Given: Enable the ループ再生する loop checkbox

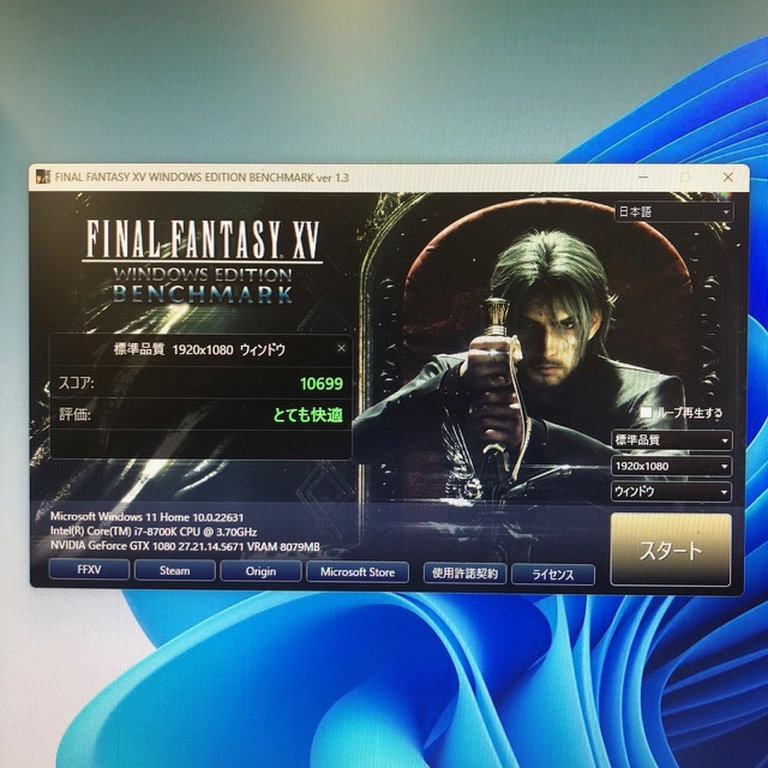Looking at the screenshot, I should pyautogui.click(x=647, y=412).
